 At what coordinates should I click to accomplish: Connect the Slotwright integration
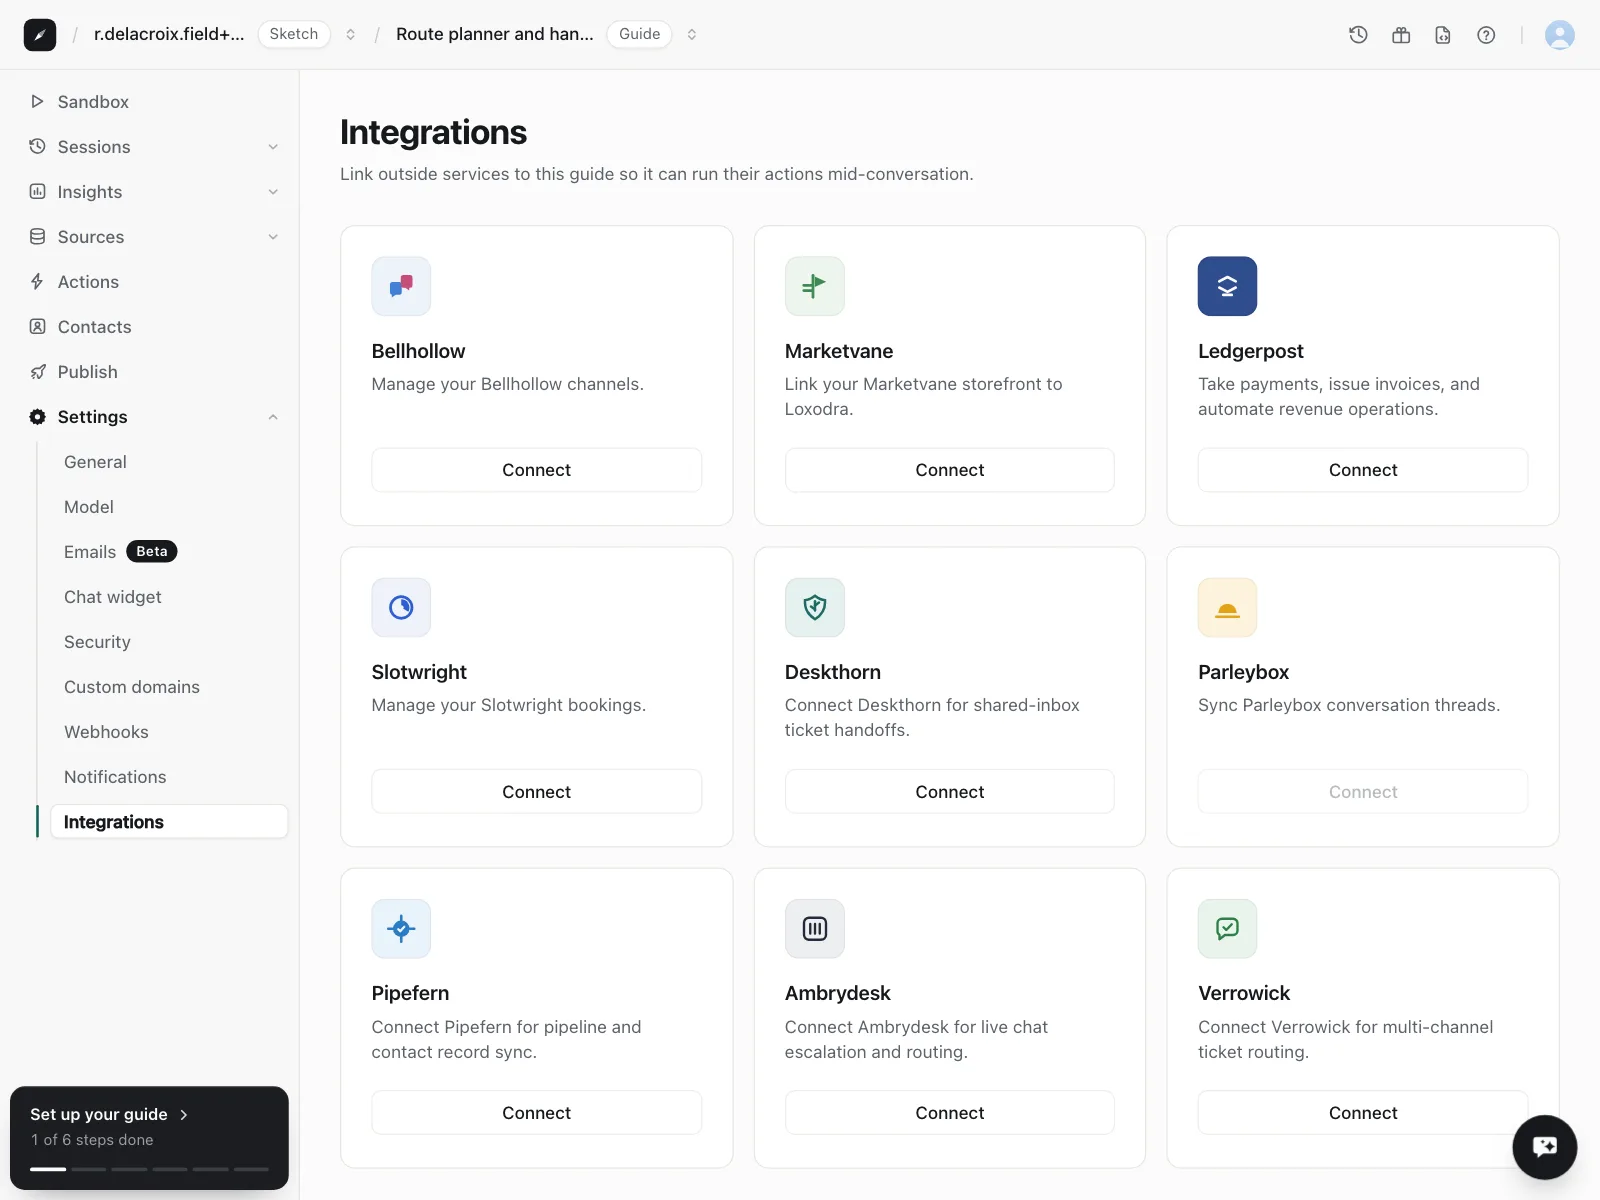[x=536, y=791]
